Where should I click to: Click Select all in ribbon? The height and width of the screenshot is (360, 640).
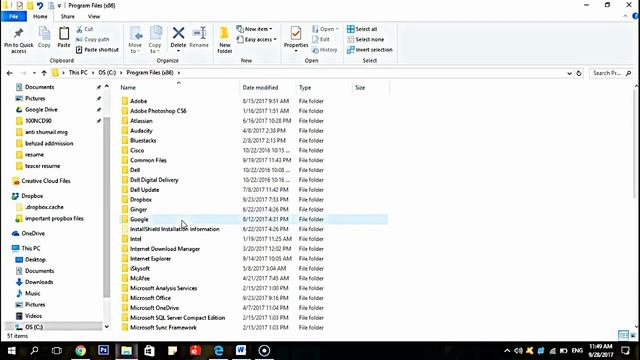362,29
